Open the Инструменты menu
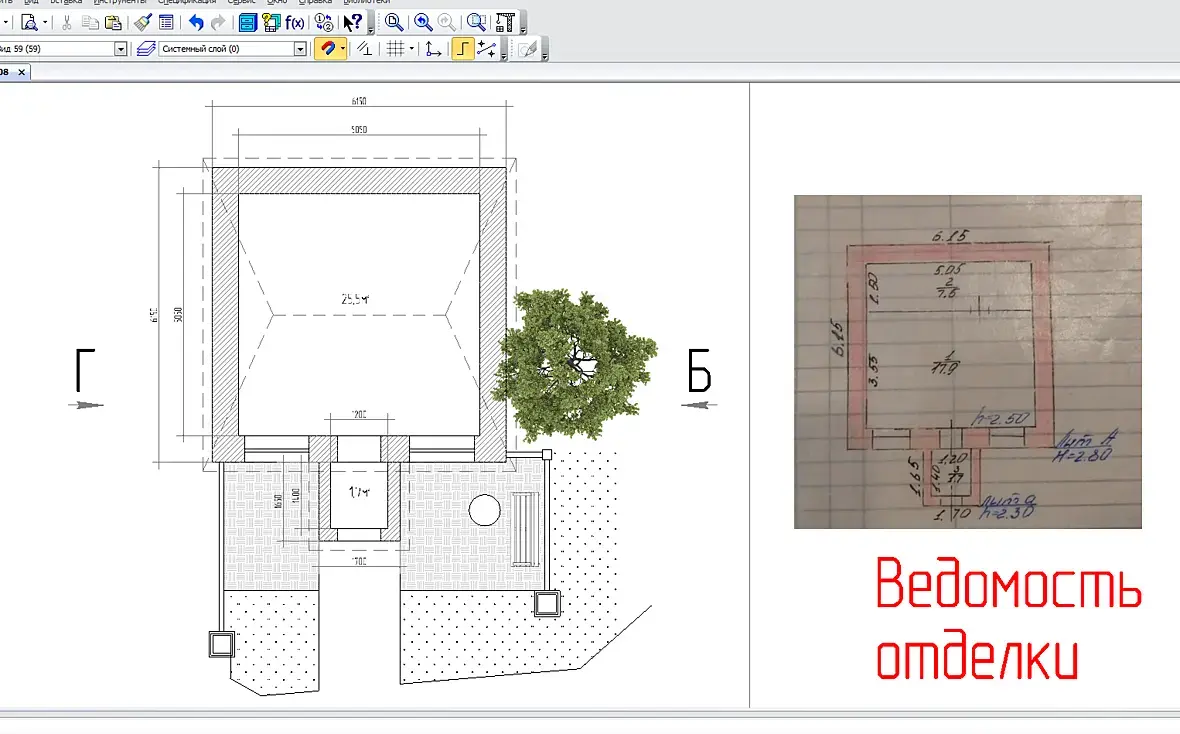The height and width of the screenshot is (734, 1180). (120, 2)
